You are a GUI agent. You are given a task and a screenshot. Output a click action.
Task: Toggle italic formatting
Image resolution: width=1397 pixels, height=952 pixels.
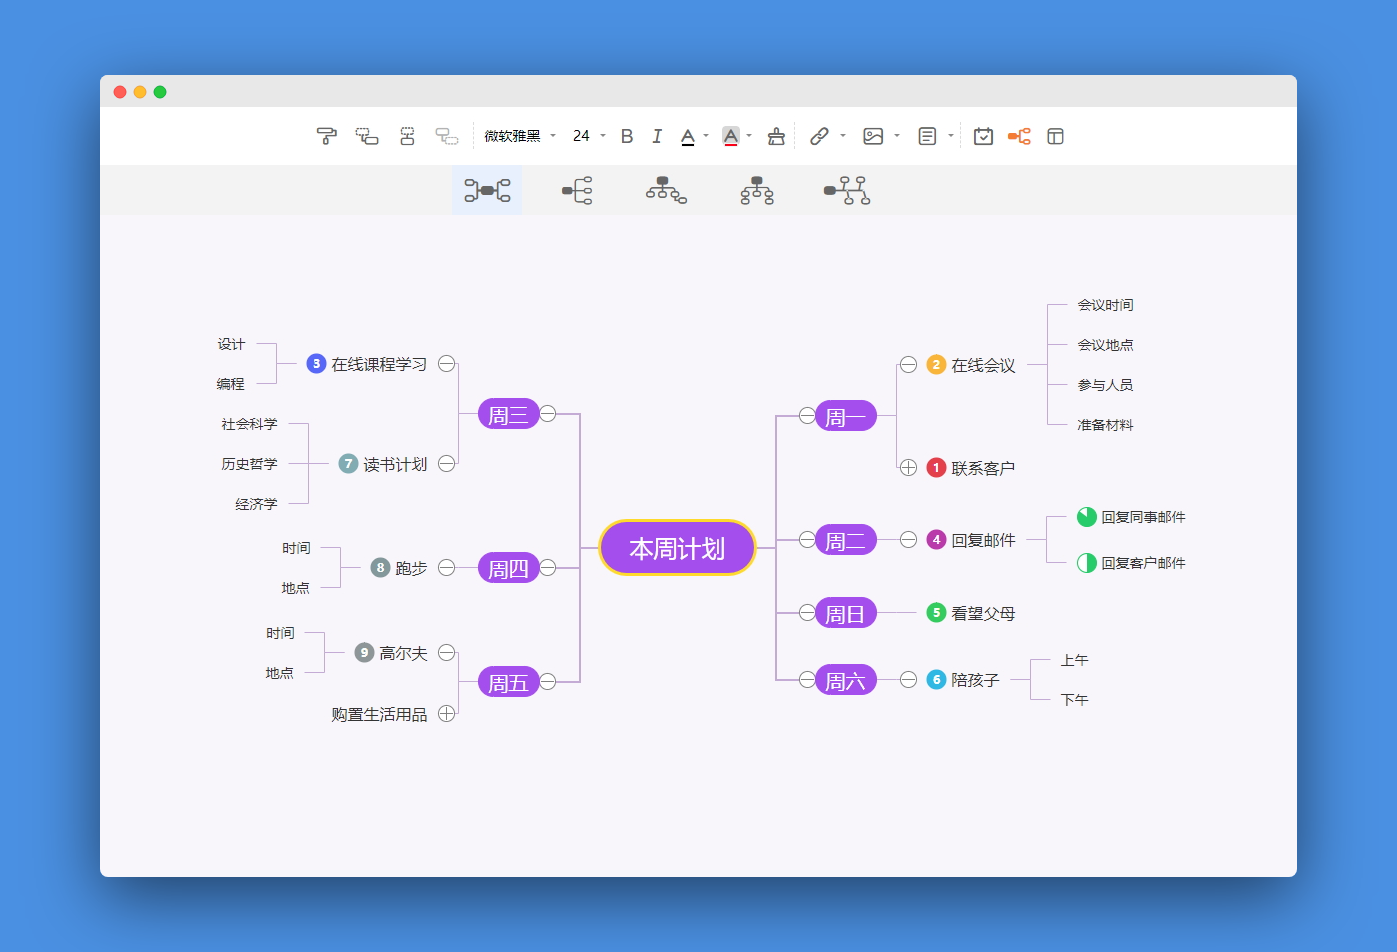point(657,136)
